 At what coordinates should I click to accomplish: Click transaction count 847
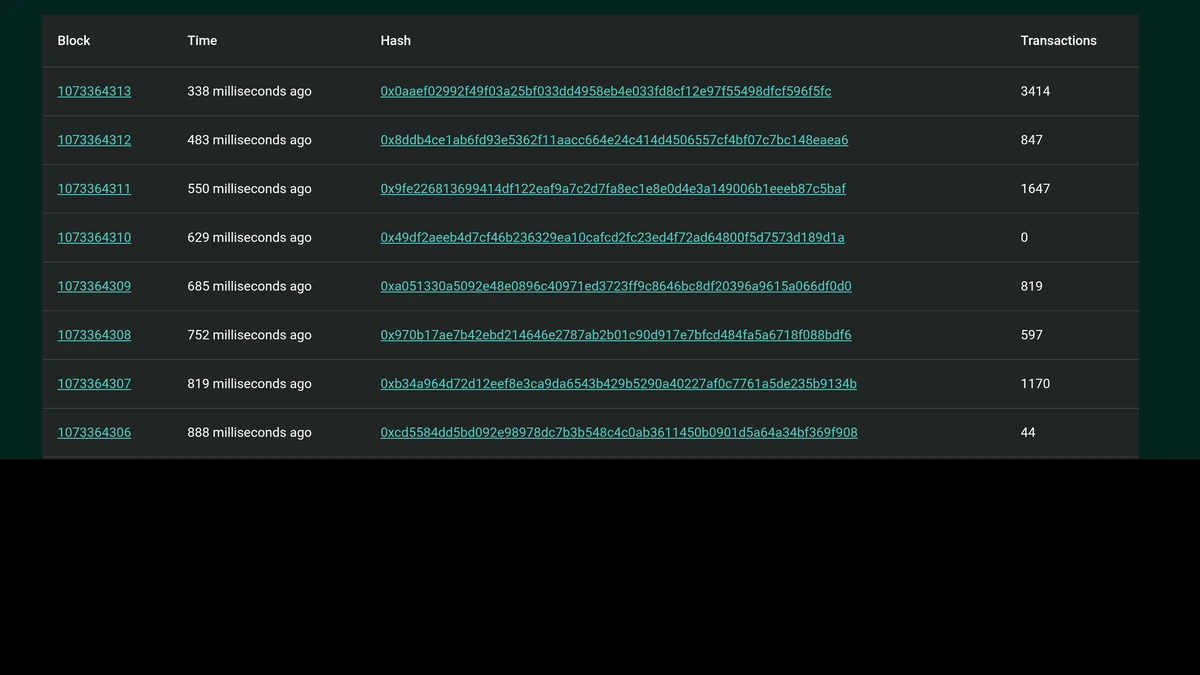point(1031,140)
